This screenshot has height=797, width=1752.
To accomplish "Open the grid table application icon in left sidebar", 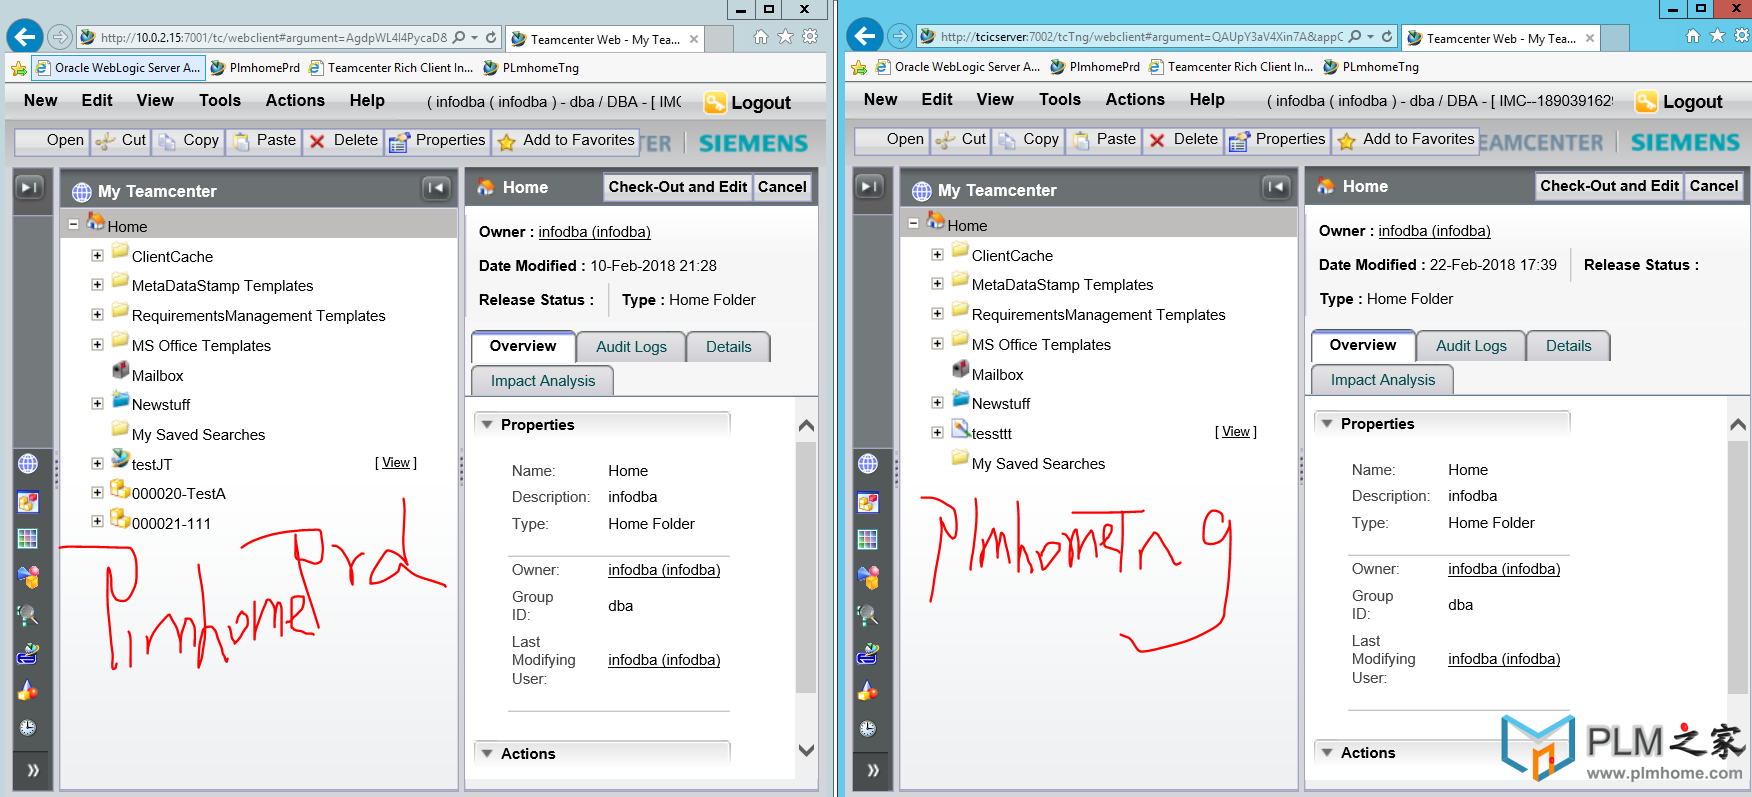I will tap(28, 539).
